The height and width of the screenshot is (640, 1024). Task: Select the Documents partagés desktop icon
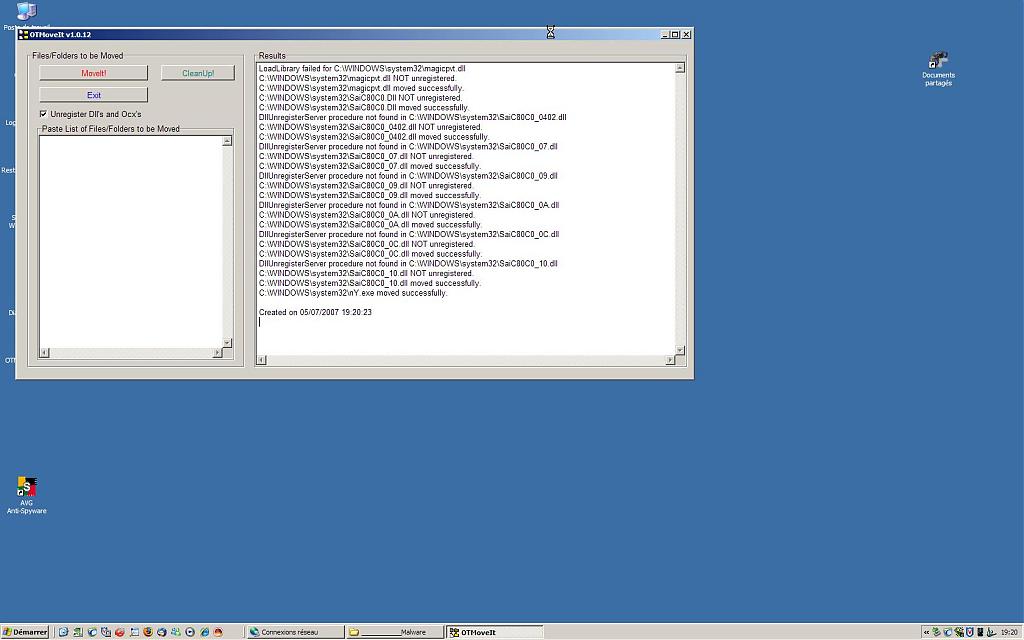pyautogui.click(x=938, y=69)
